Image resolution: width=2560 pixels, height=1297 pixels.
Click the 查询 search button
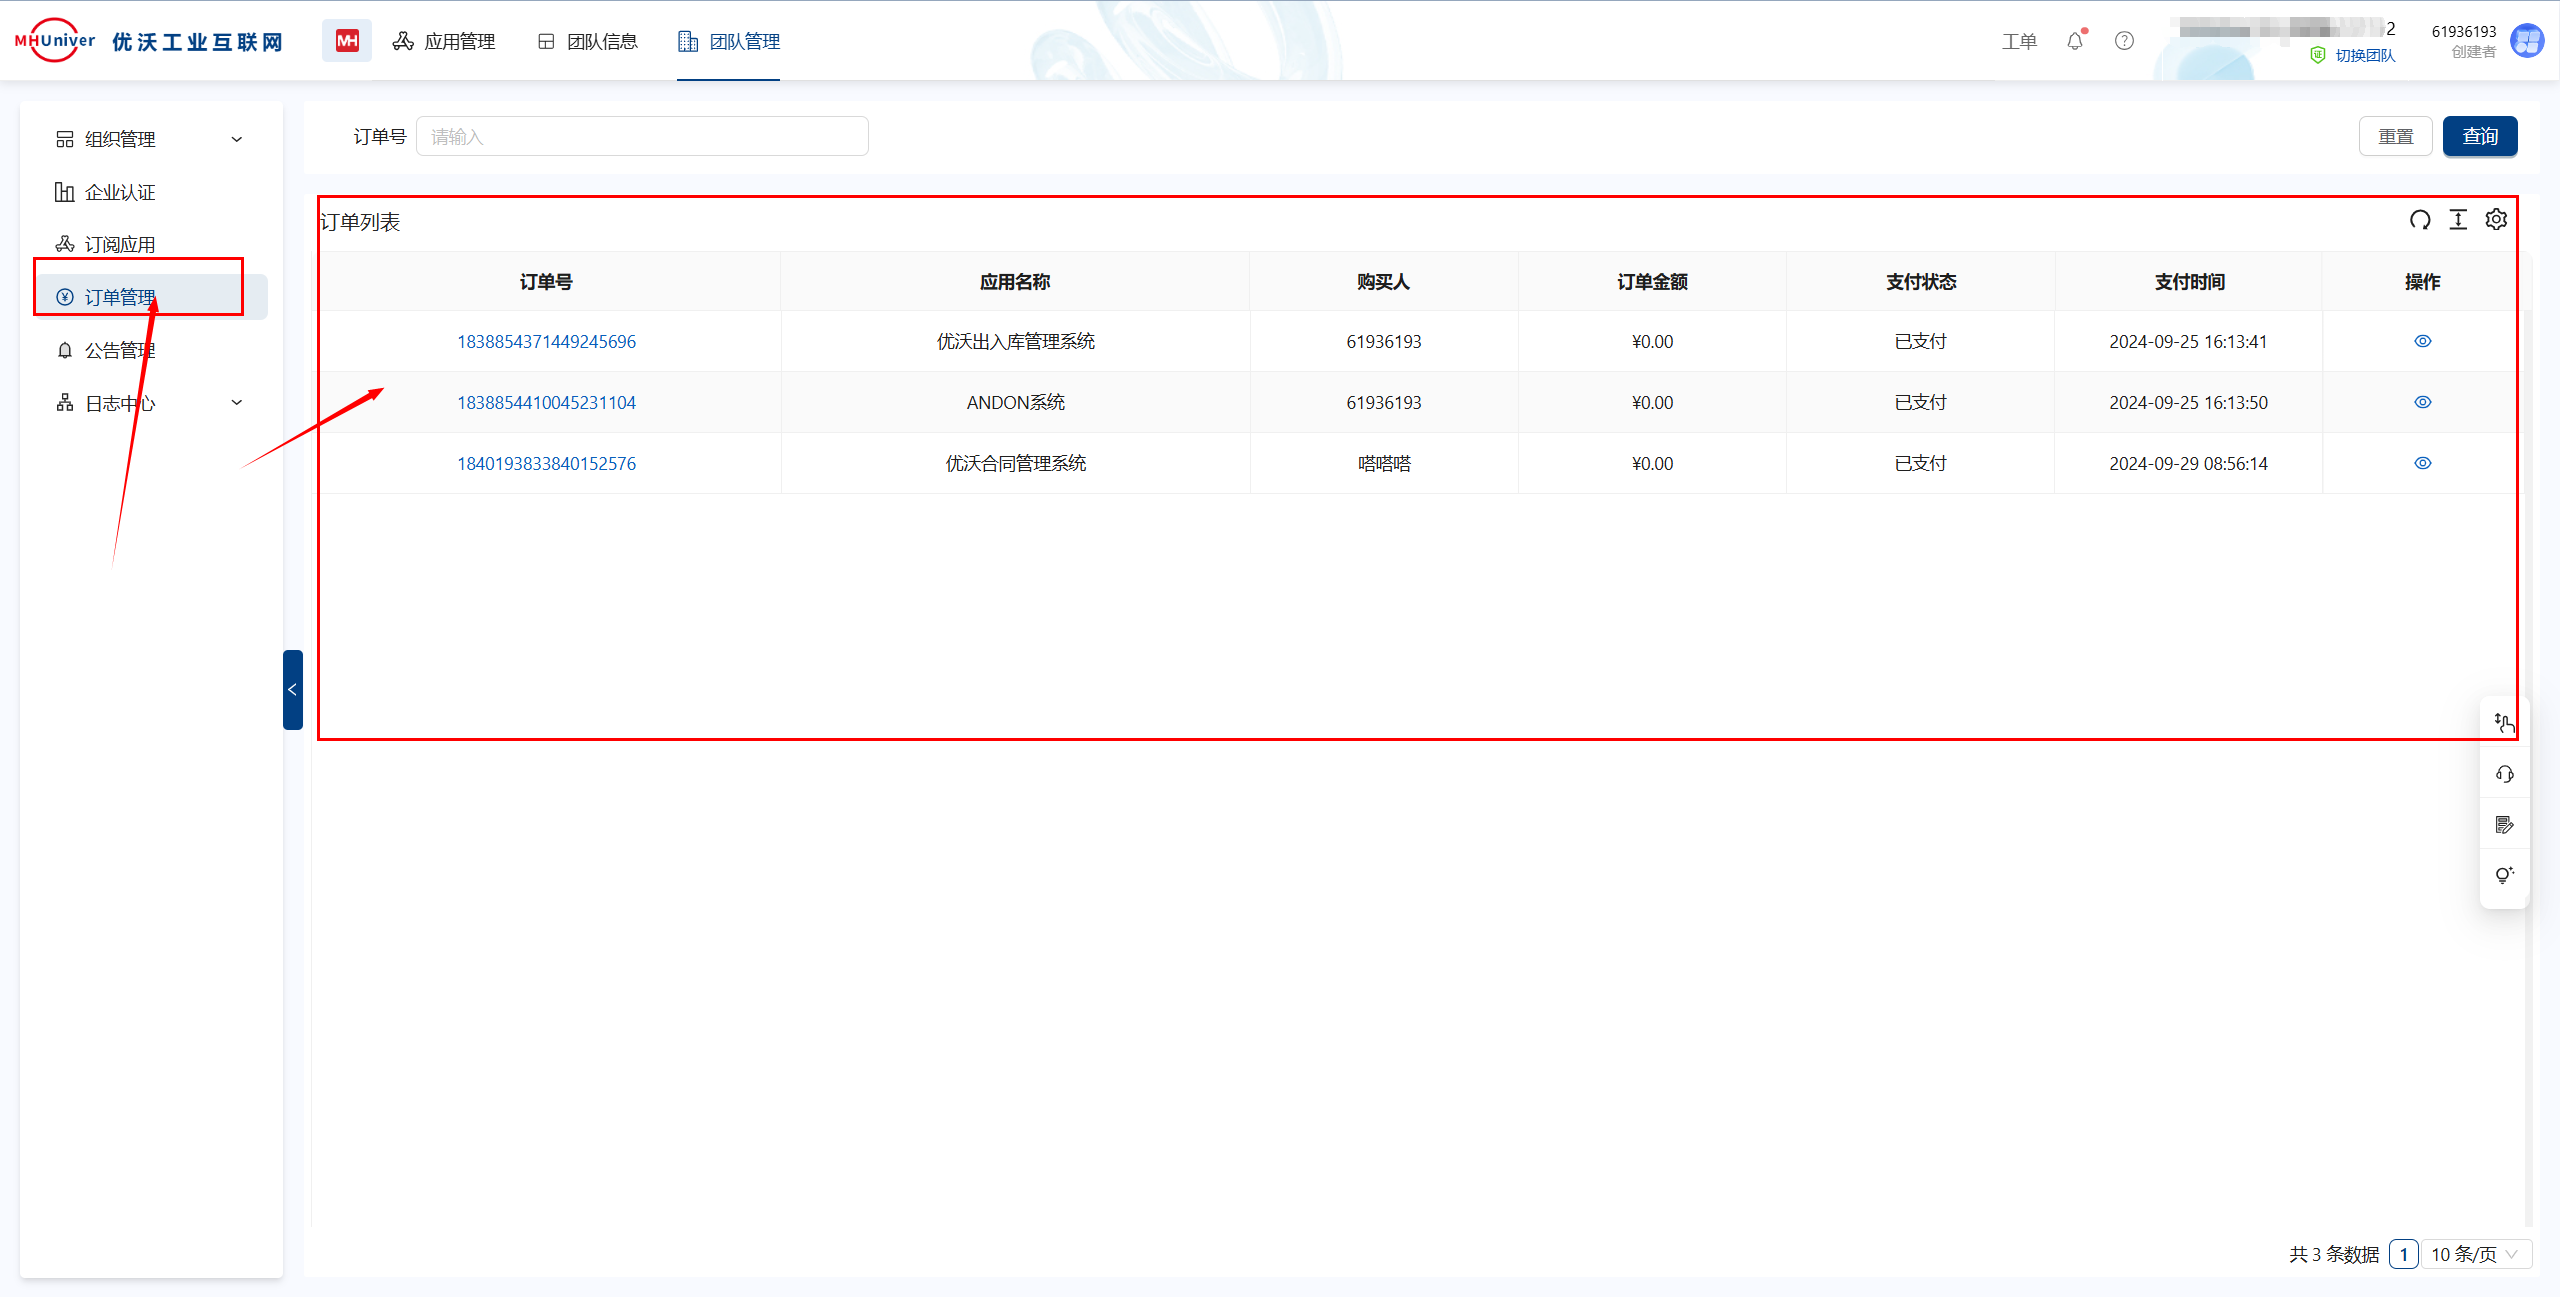click(2479, 136)
